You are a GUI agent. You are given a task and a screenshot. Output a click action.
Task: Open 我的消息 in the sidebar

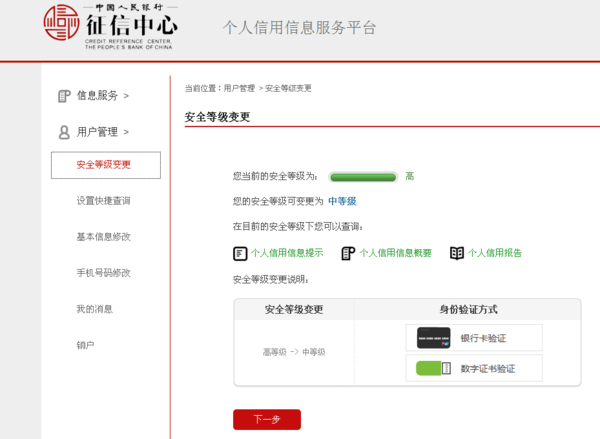coord(94,309)
